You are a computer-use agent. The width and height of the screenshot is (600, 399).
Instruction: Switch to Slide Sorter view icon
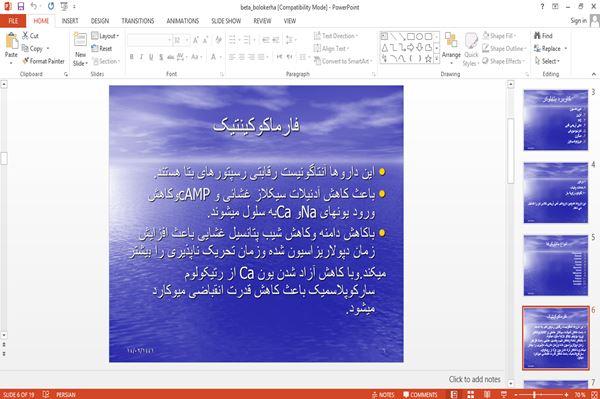[x=471, y=394]
